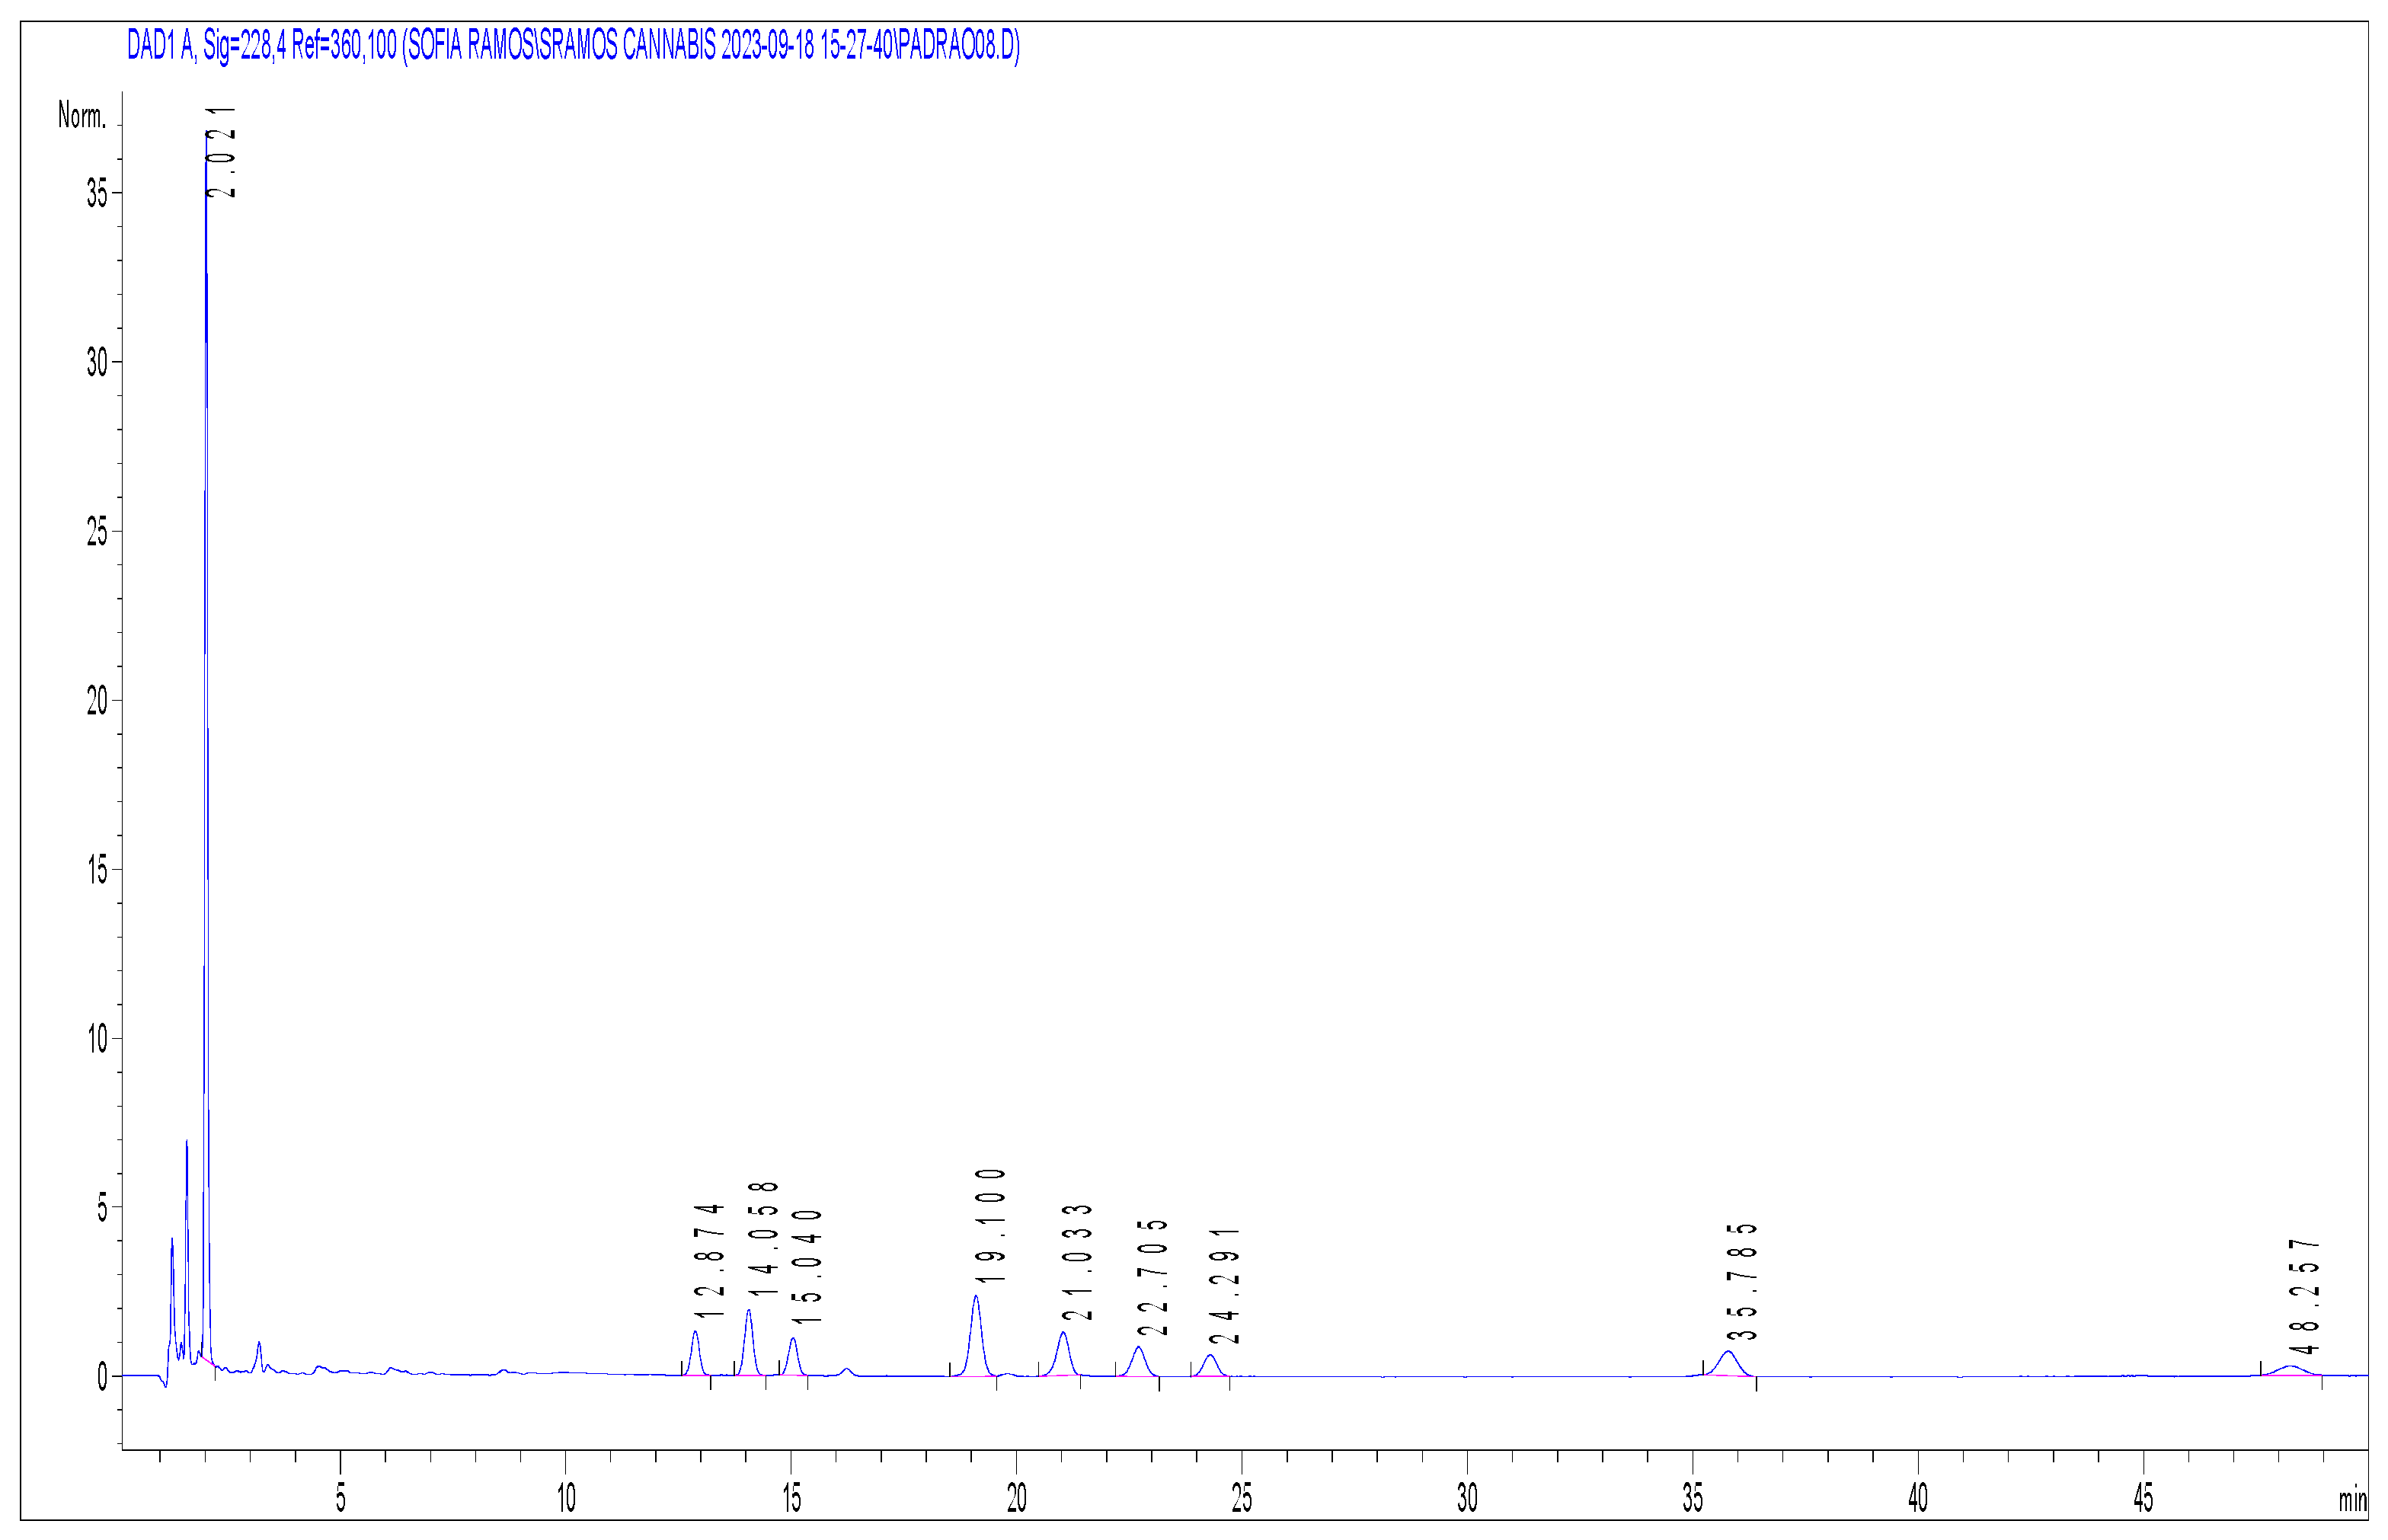The width and height of the screenshot is (2388, 1540).
Task: Click the 21.033 peak label
Action: click(1077, 1262)
